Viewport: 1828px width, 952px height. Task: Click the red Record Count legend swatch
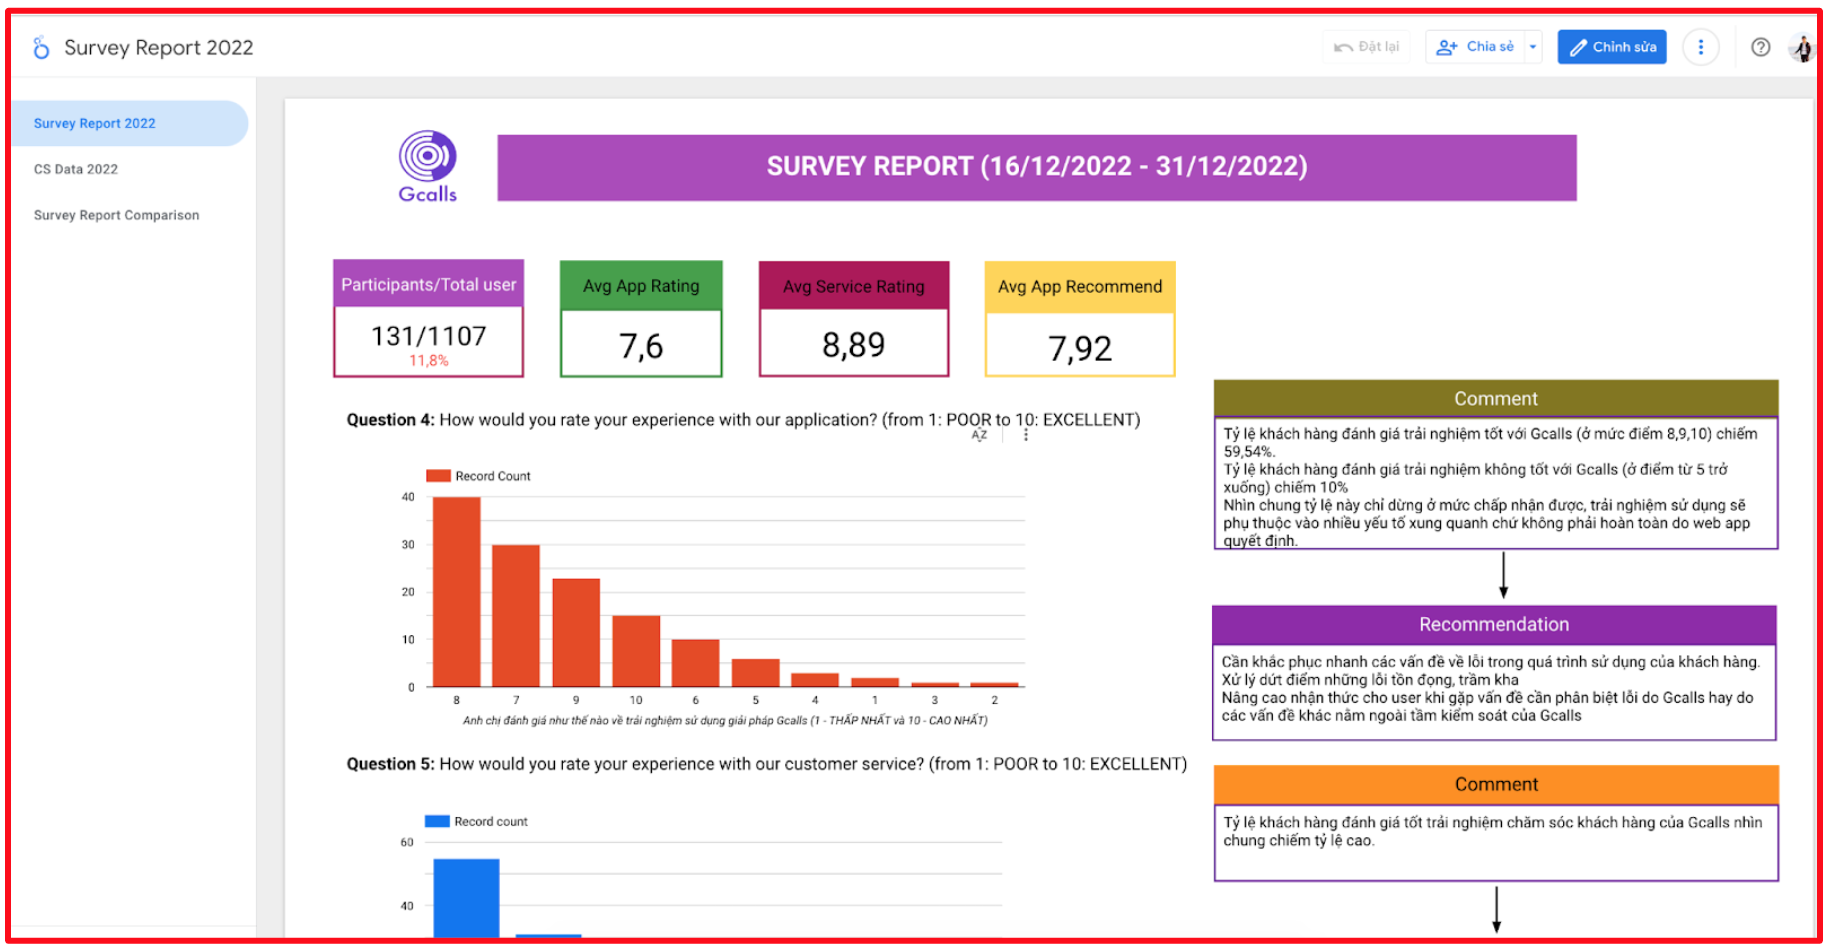click(x=438, y=476)
